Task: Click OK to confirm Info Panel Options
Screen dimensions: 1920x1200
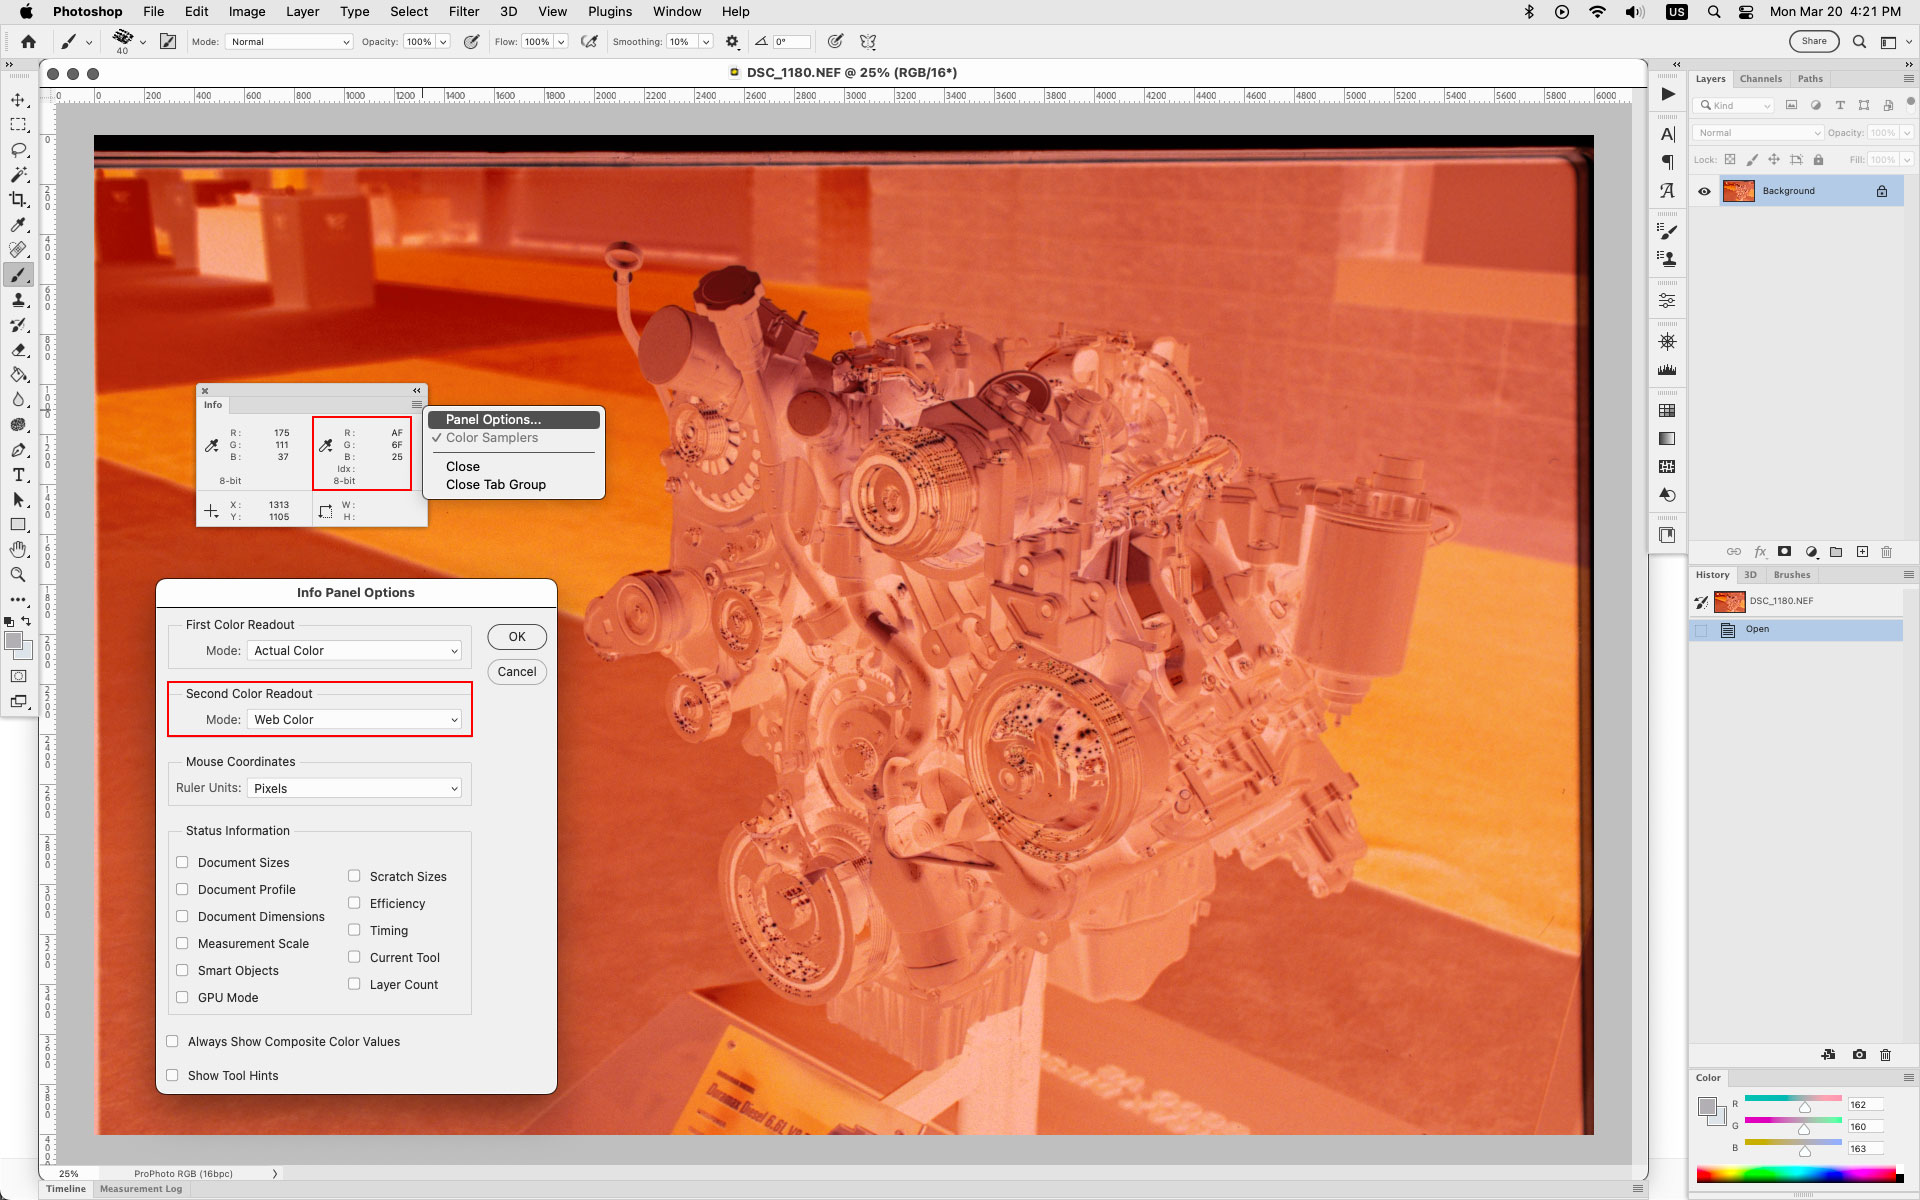Action: pos(516,636)
